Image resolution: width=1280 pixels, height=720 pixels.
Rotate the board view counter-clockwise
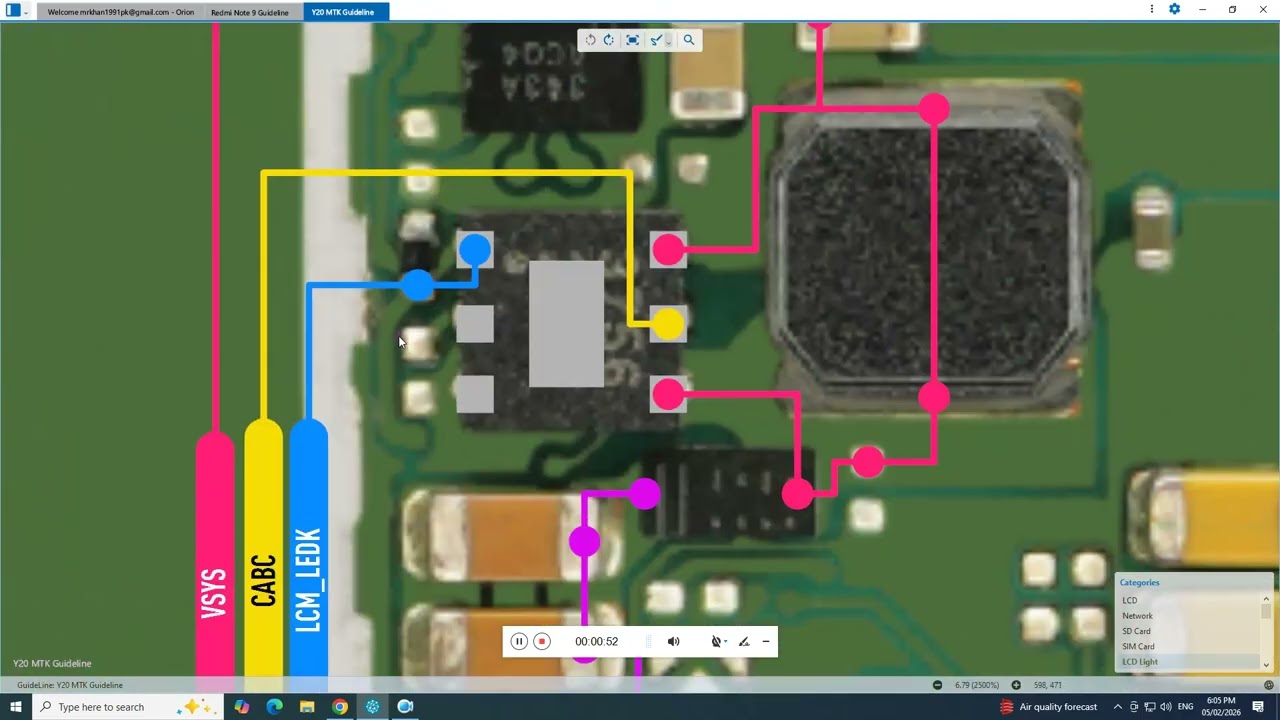[x=590, y=40]
